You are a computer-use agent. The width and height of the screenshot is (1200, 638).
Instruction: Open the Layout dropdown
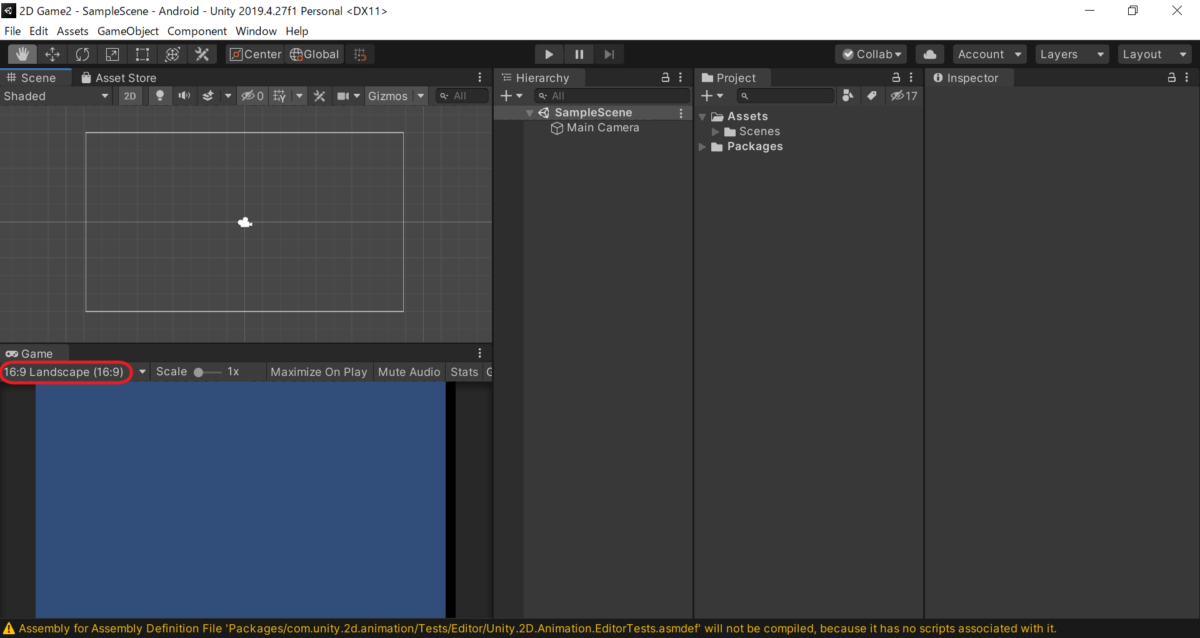1154,54
